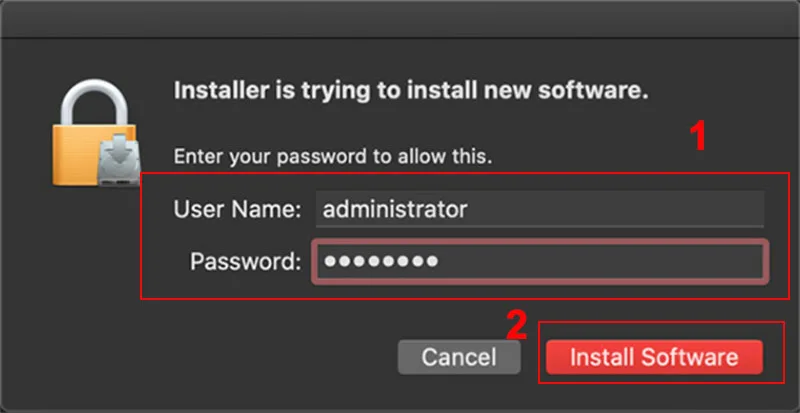
Task: Click empty space after administrator text
Action: coord(615,209)
